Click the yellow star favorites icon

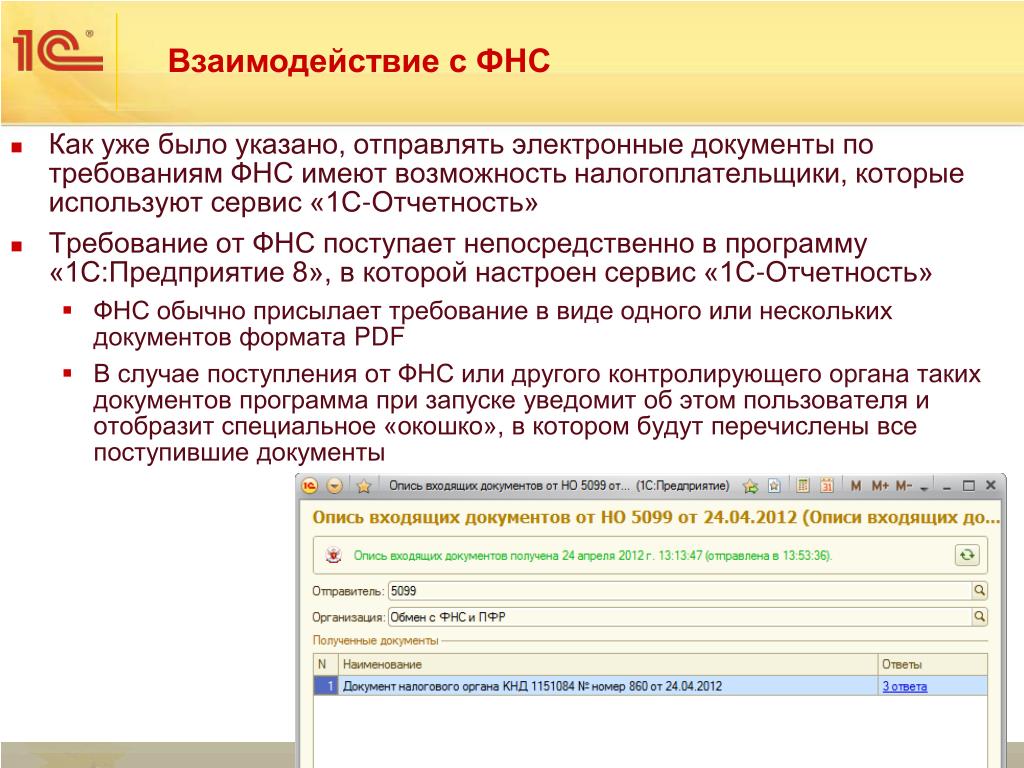(x=364, y=486)
